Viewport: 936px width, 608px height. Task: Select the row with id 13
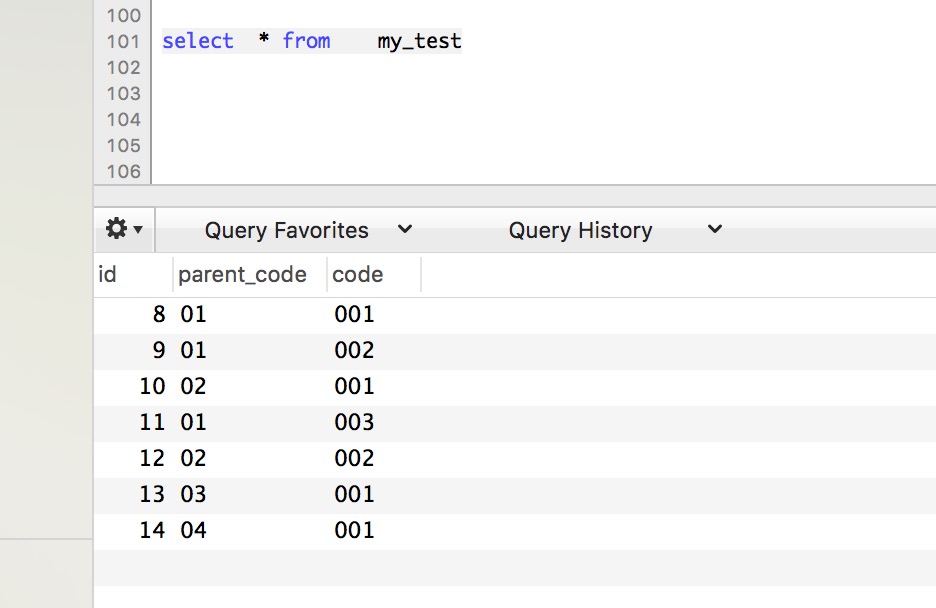[x=515, y=495]
